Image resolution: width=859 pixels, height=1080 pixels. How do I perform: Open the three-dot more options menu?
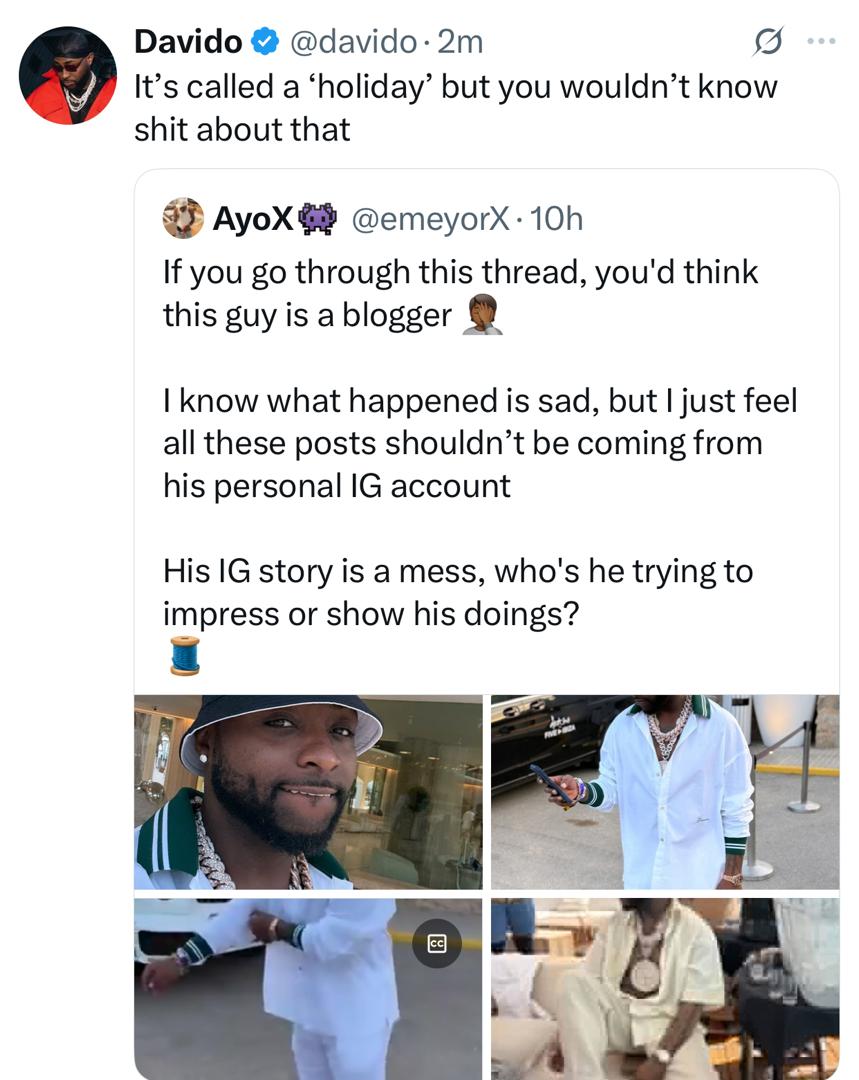click(x=822, y=42)
